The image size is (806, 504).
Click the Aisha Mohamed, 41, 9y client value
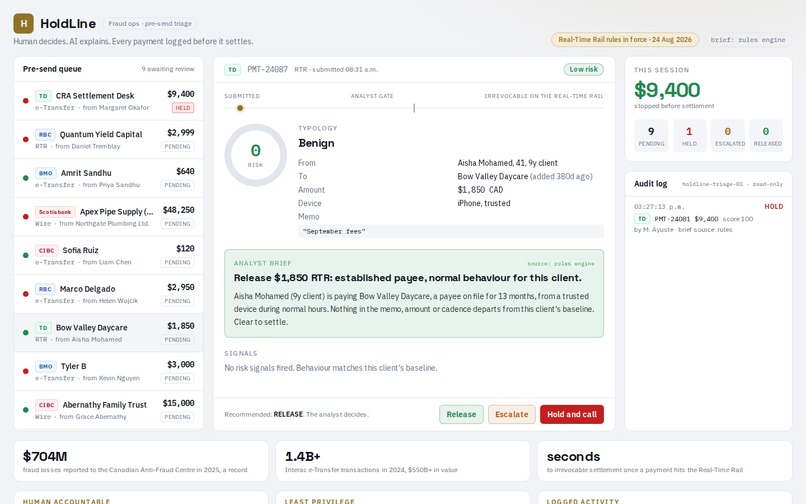[507, 163]
